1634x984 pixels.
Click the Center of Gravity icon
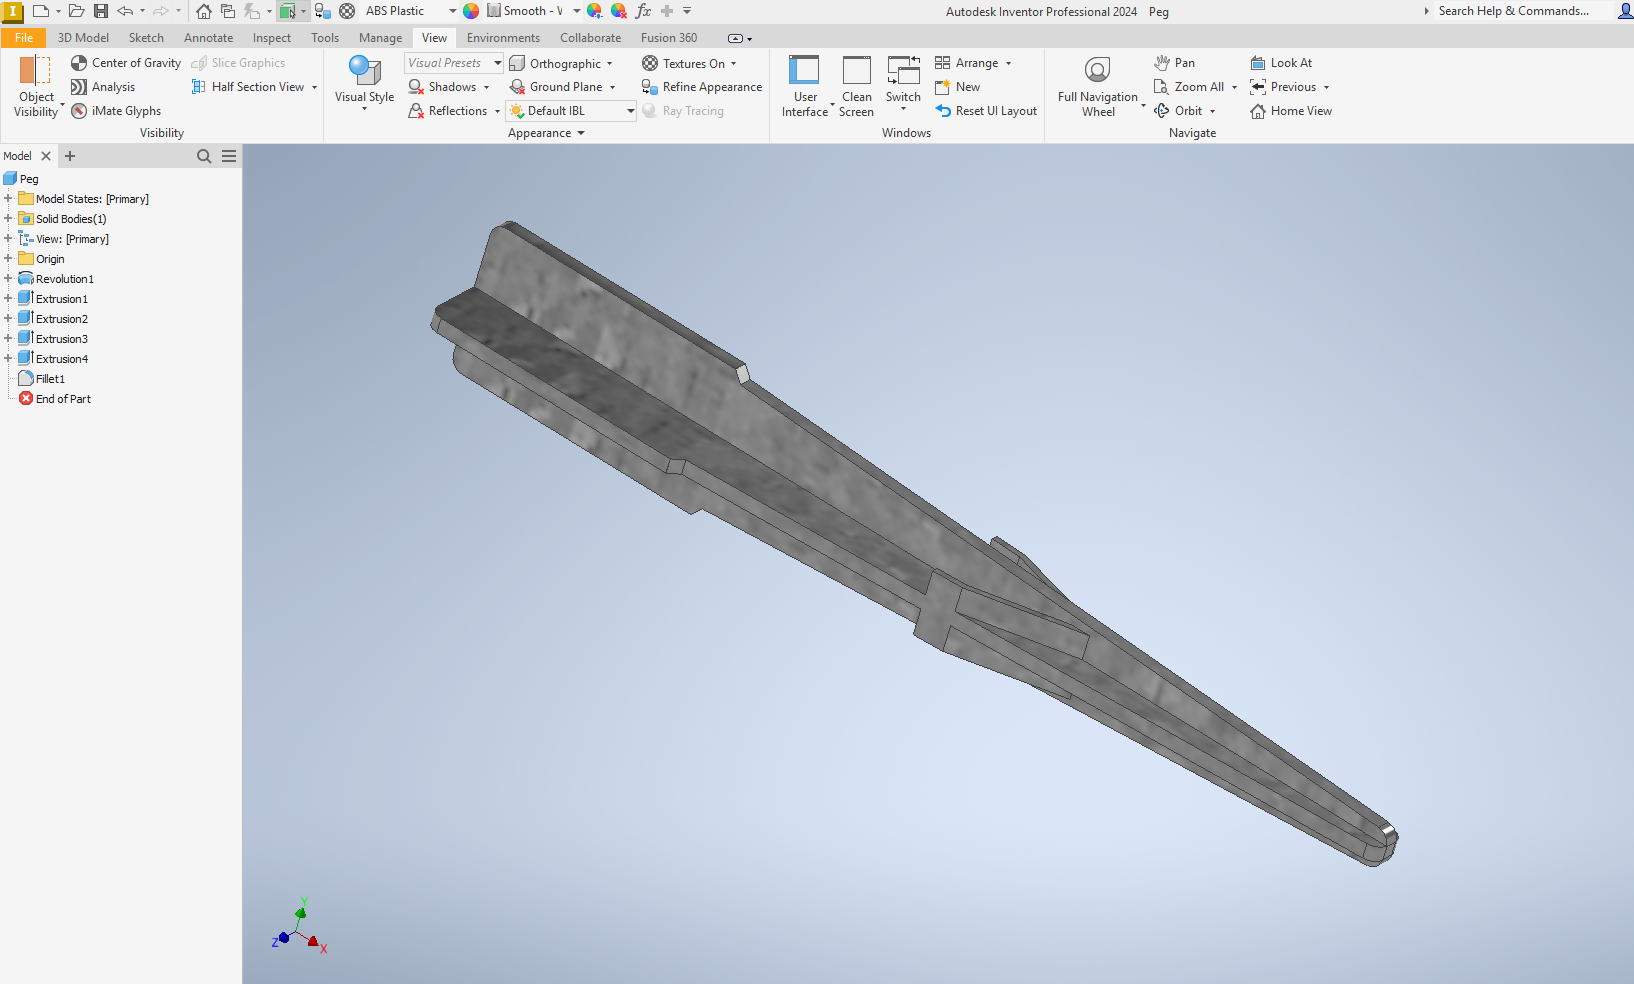pos(78,62)
